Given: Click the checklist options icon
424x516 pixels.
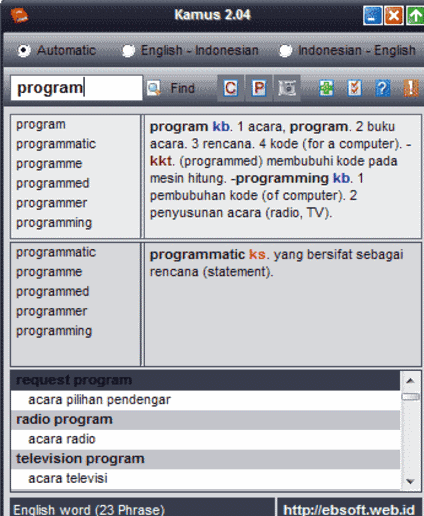Looking at the screenshot, I should click(354, 88).
